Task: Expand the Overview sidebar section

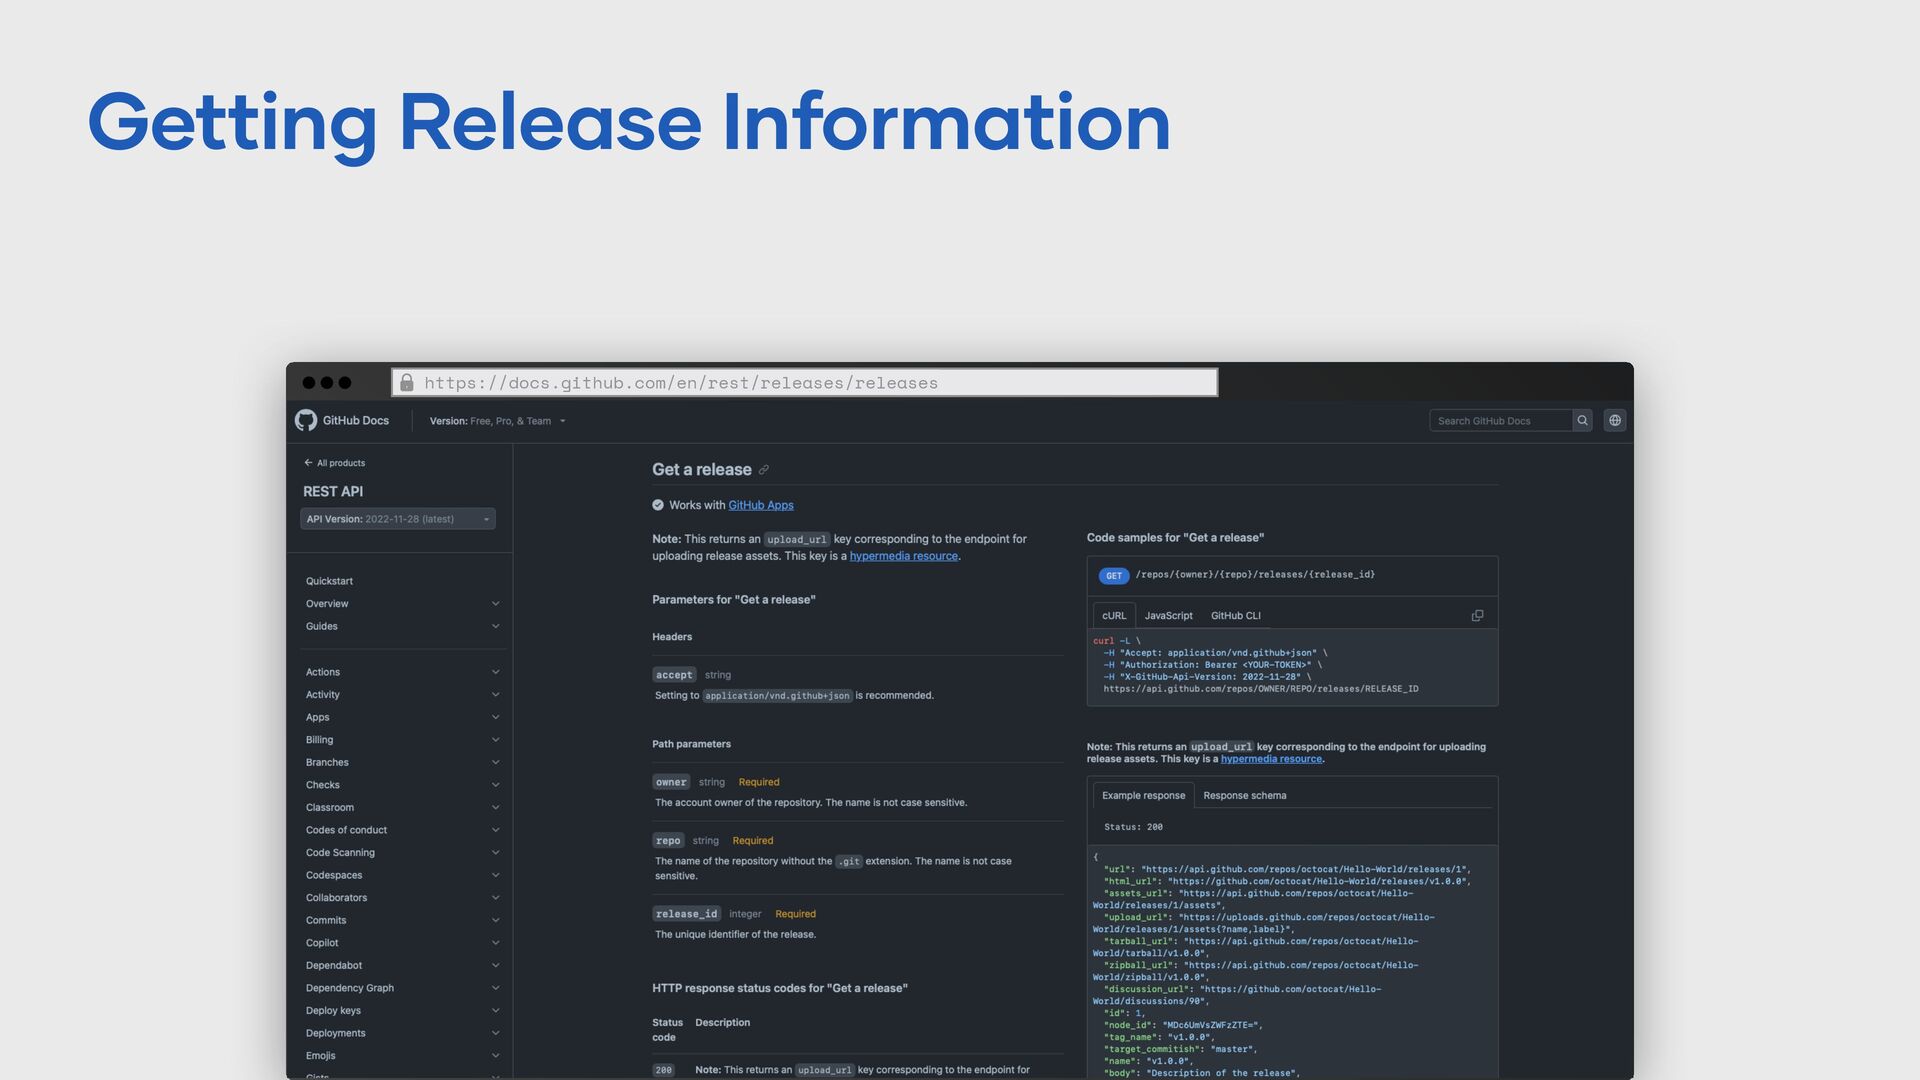Action: pos(402,604)
